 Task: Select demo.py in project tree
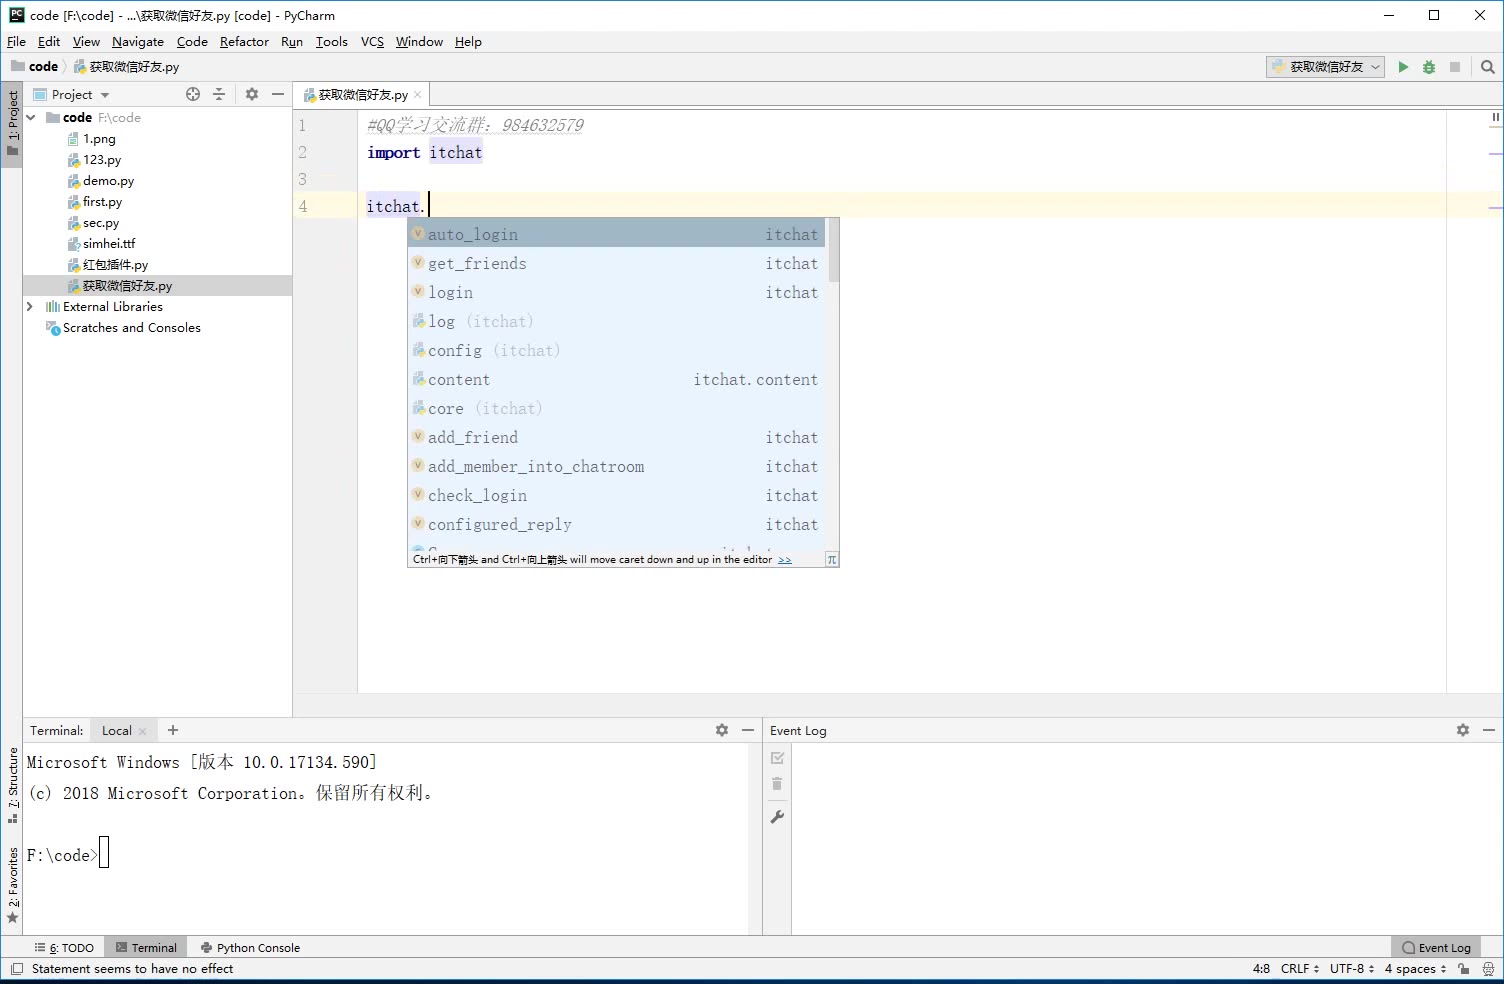108,181
